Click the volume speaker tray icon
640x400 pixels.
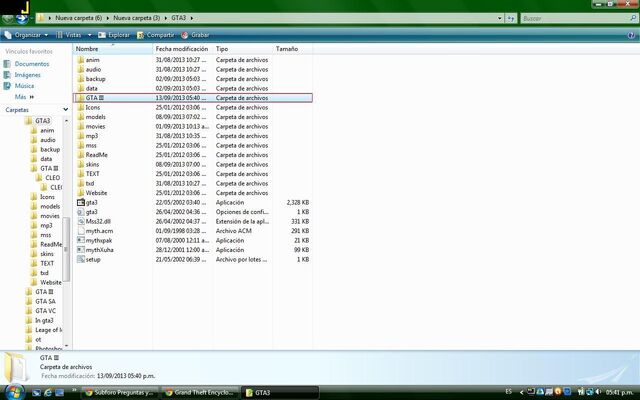click(598, 392)
